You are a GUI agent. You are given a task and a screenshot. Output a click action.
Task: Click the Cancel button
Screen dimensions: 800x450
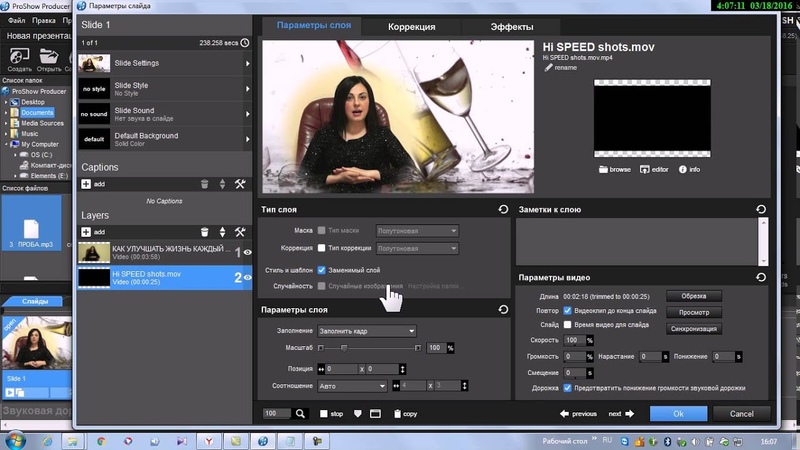tap(741, 414)
